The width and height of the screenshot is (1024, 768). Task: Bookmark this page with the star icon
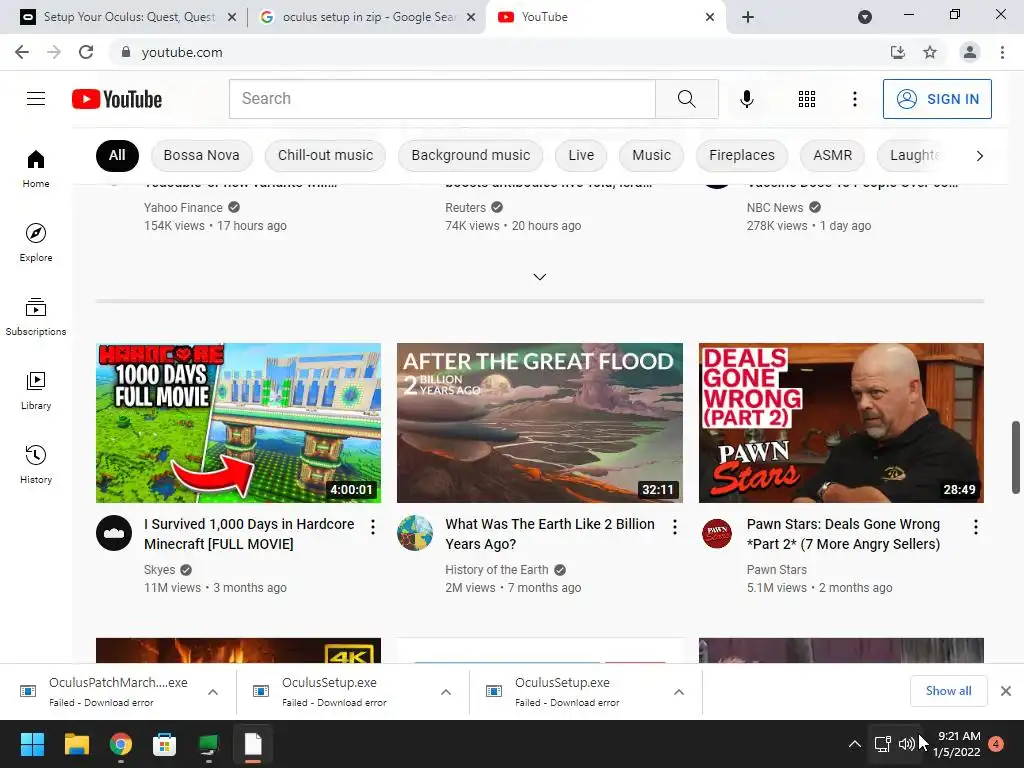930,52
